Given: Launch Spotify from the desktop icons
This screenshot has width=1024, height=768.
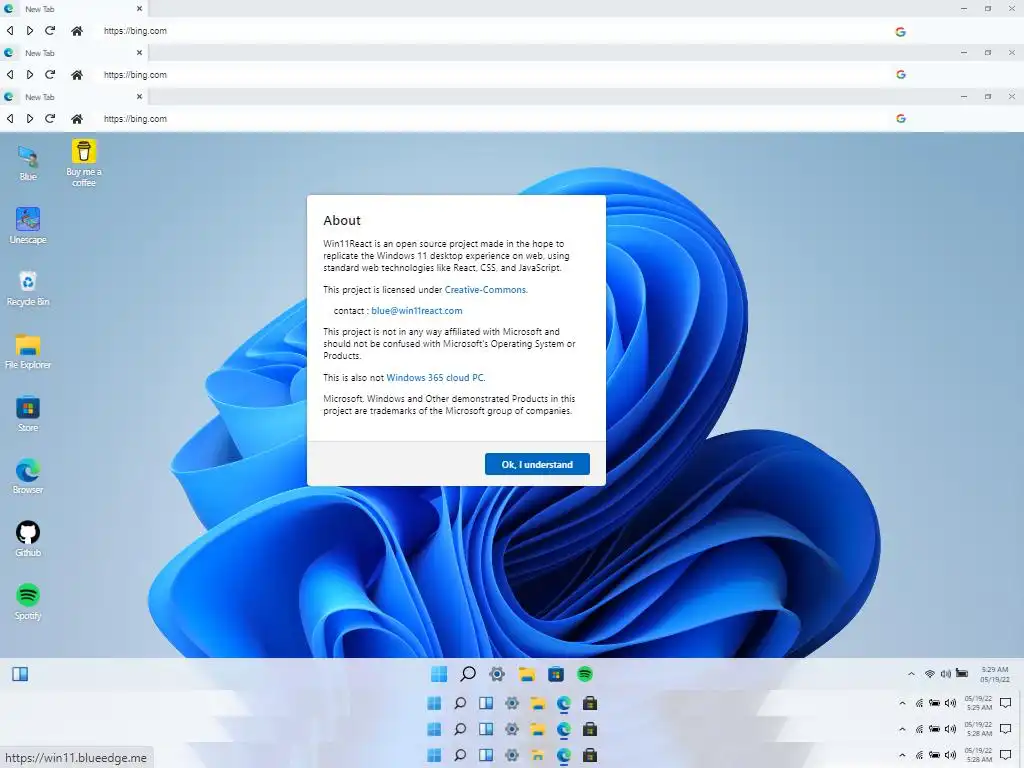Looking at the screenshot, I should pyautogui.click(x=28, y=601).
